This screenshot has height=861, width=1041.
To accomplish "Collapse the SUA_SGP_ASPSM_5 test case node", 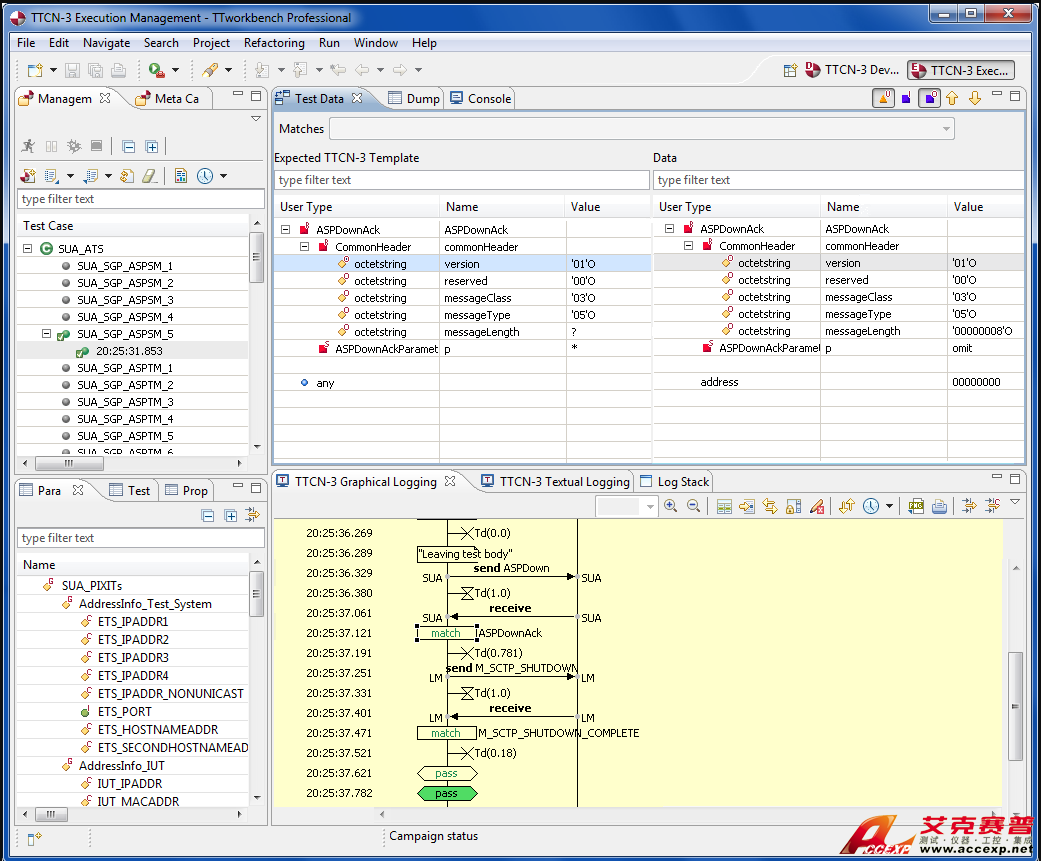I will [47, 334].
